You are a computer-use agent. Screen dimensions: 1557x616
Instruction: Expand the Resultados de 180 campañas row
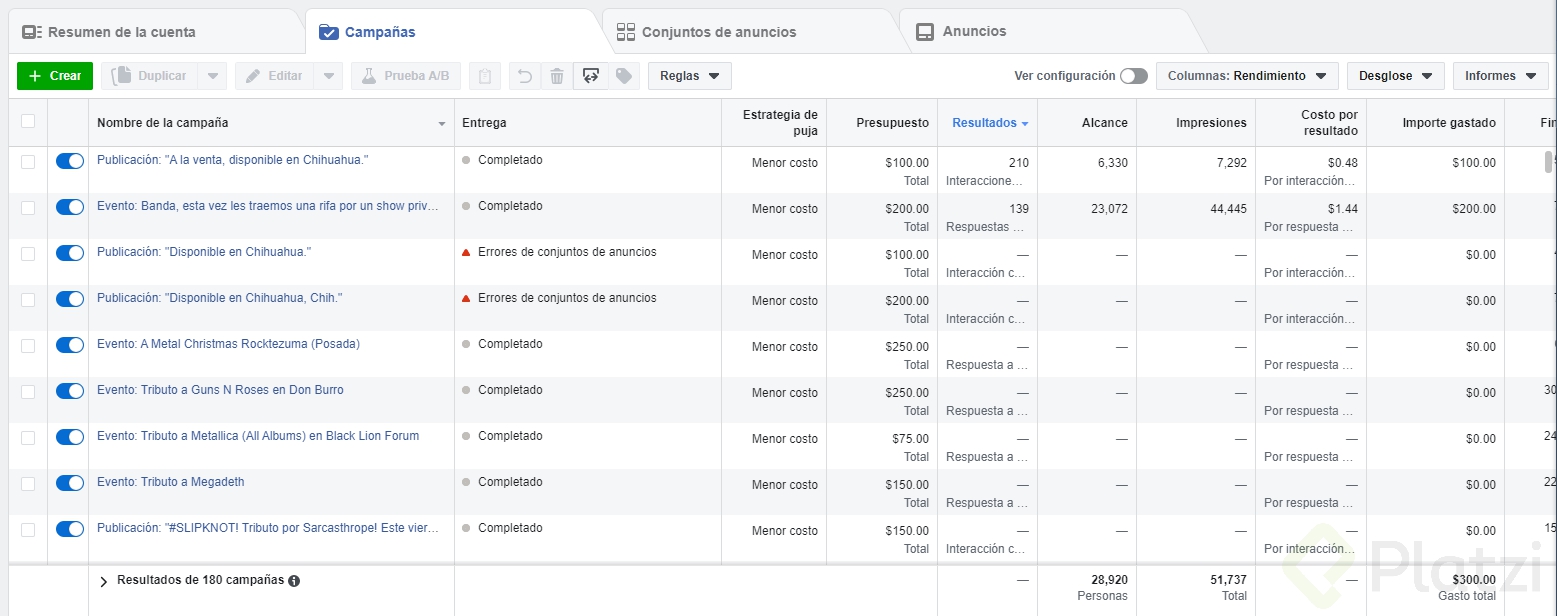103,580
